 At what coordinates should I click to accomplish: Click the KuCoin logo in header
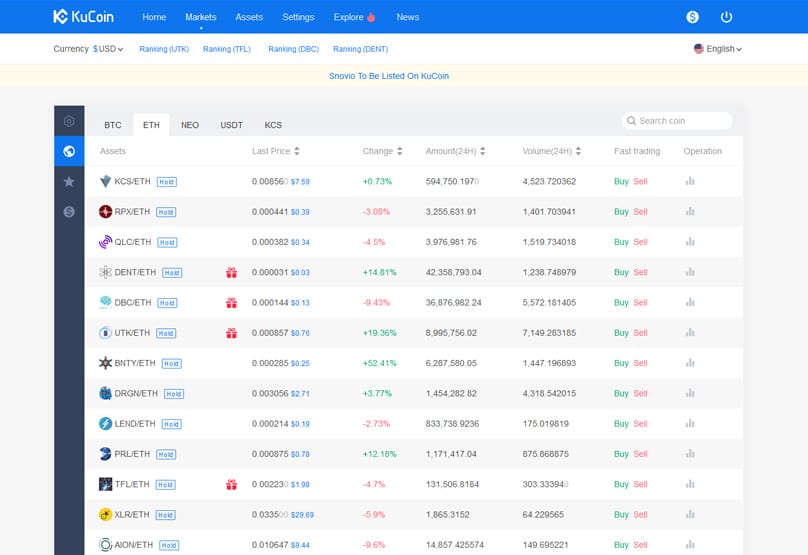pos(82,17)
